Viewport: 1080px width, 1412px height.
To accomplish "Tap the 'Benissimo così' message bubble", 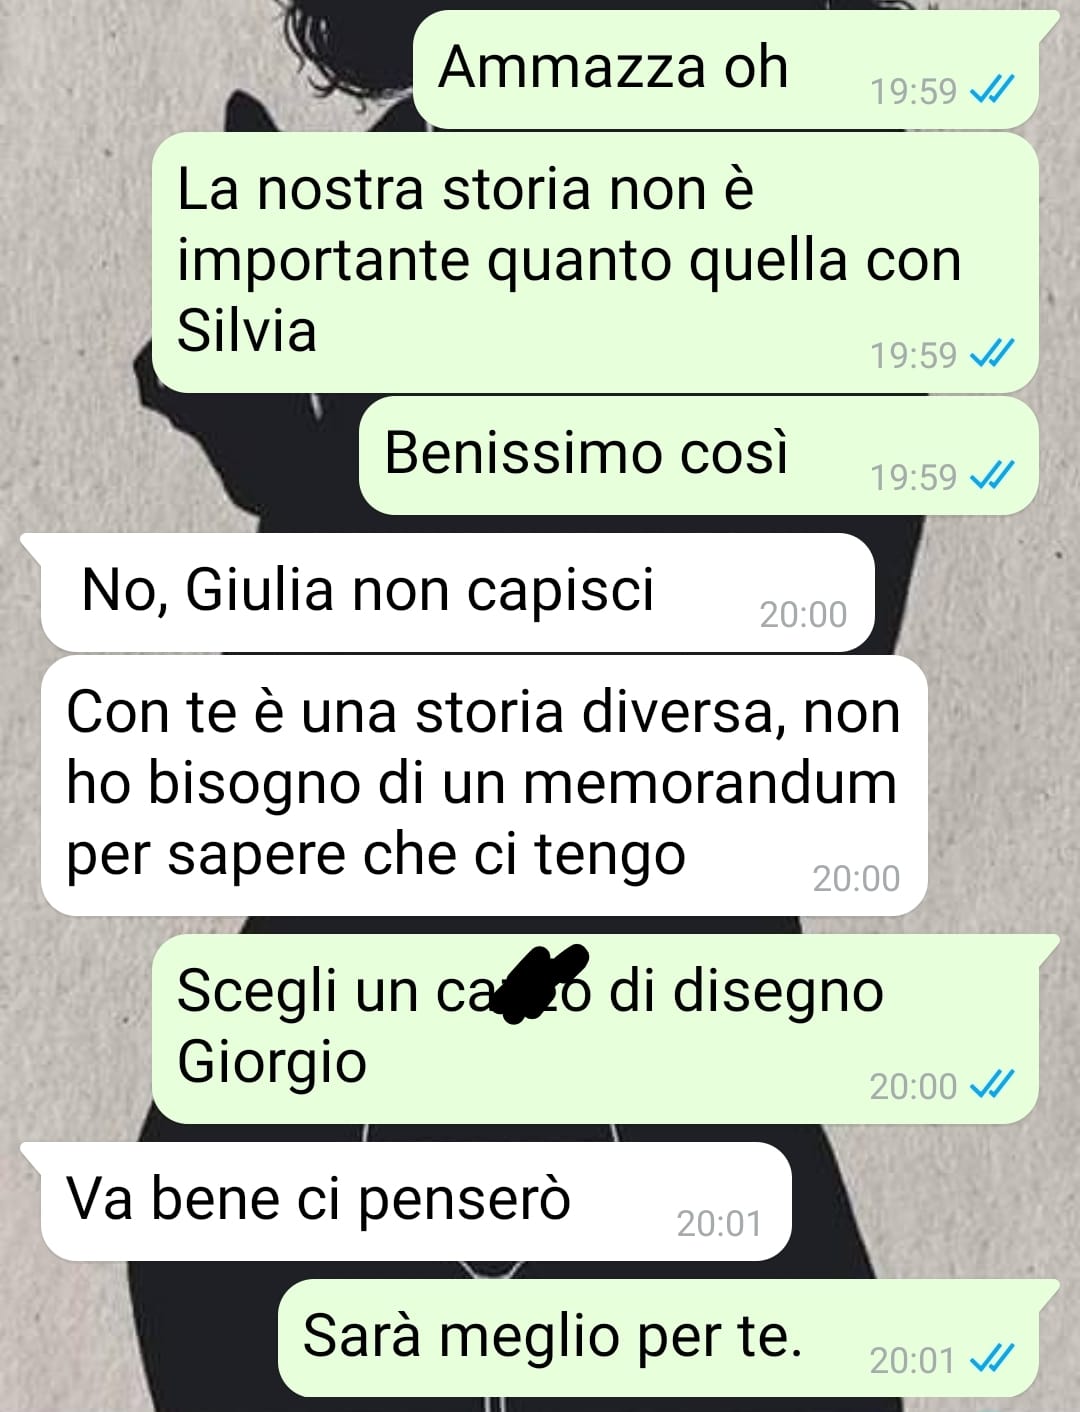I will 699,456.
